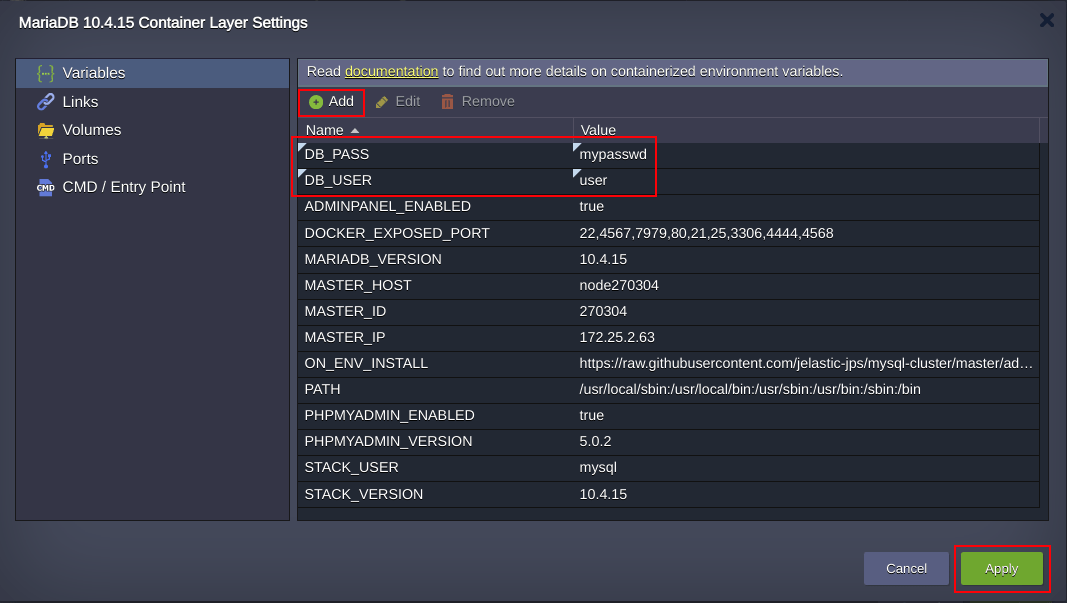
Task: Click the Ports USB icon
Action: click(x=45, y=159)
